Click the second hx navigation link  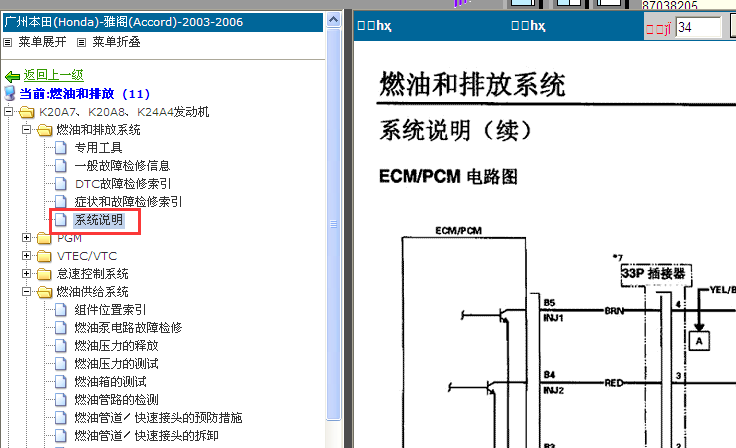tap(528, 26)
